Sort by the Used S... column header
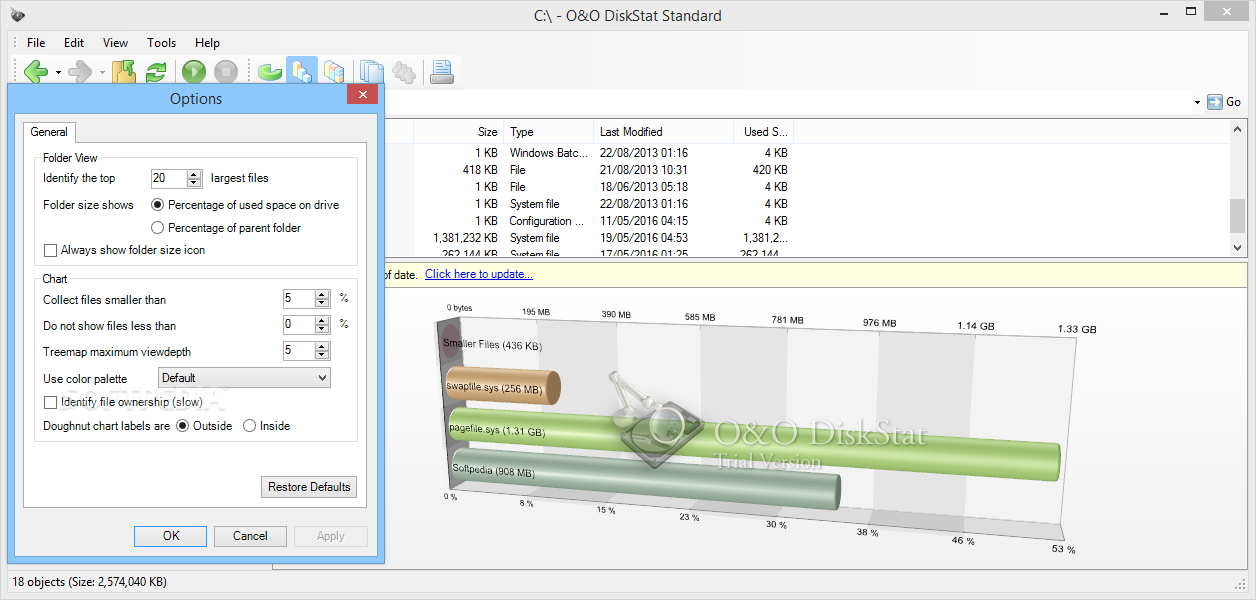 [764, 132]
